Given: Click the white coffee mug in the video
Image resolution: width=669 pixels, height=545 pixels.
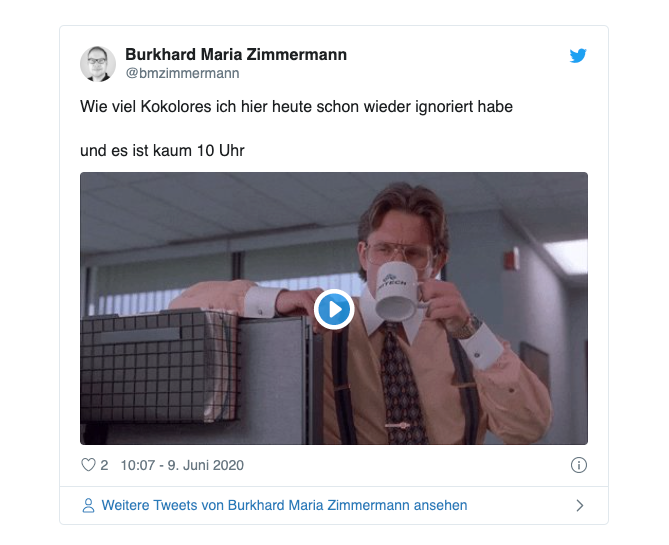Looking at the screenshot, I should point(397,291).
